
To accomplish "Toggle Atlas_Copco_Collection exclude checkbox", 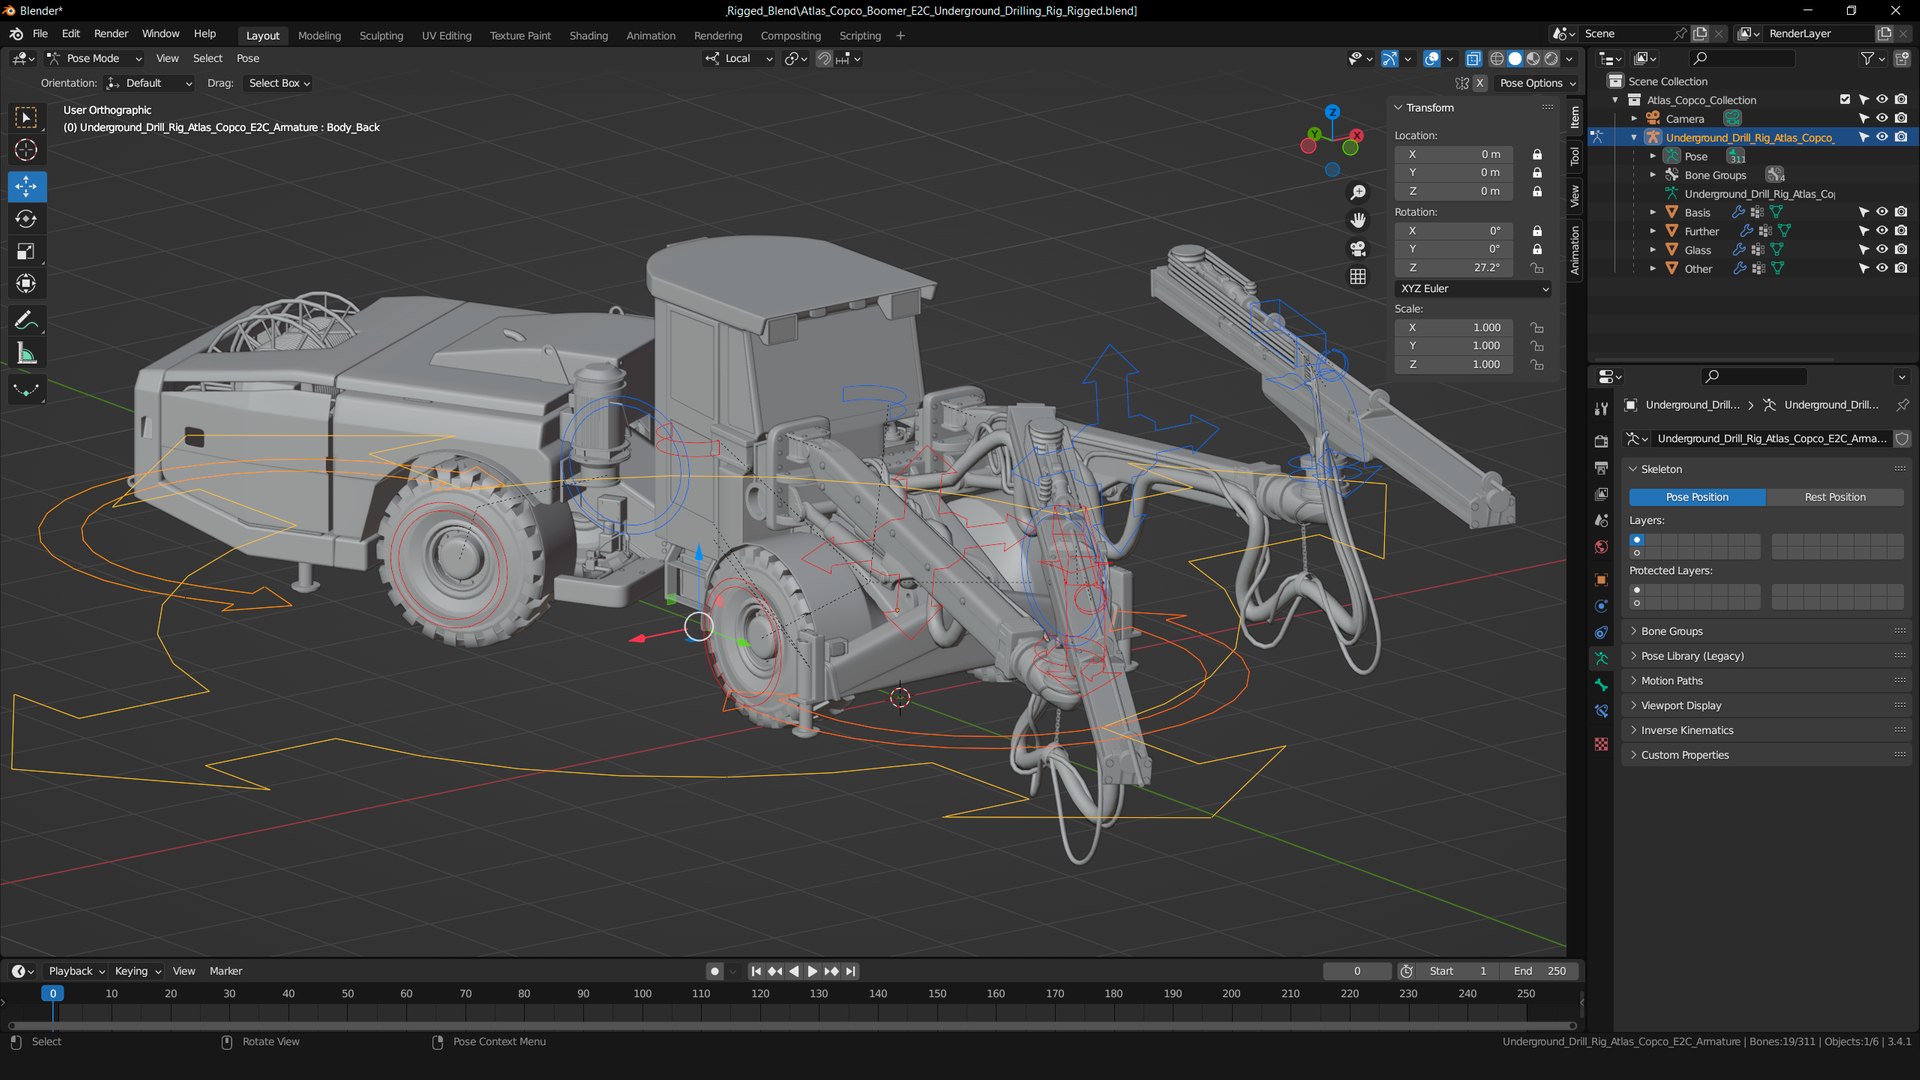I will [x=1845, y=100].
